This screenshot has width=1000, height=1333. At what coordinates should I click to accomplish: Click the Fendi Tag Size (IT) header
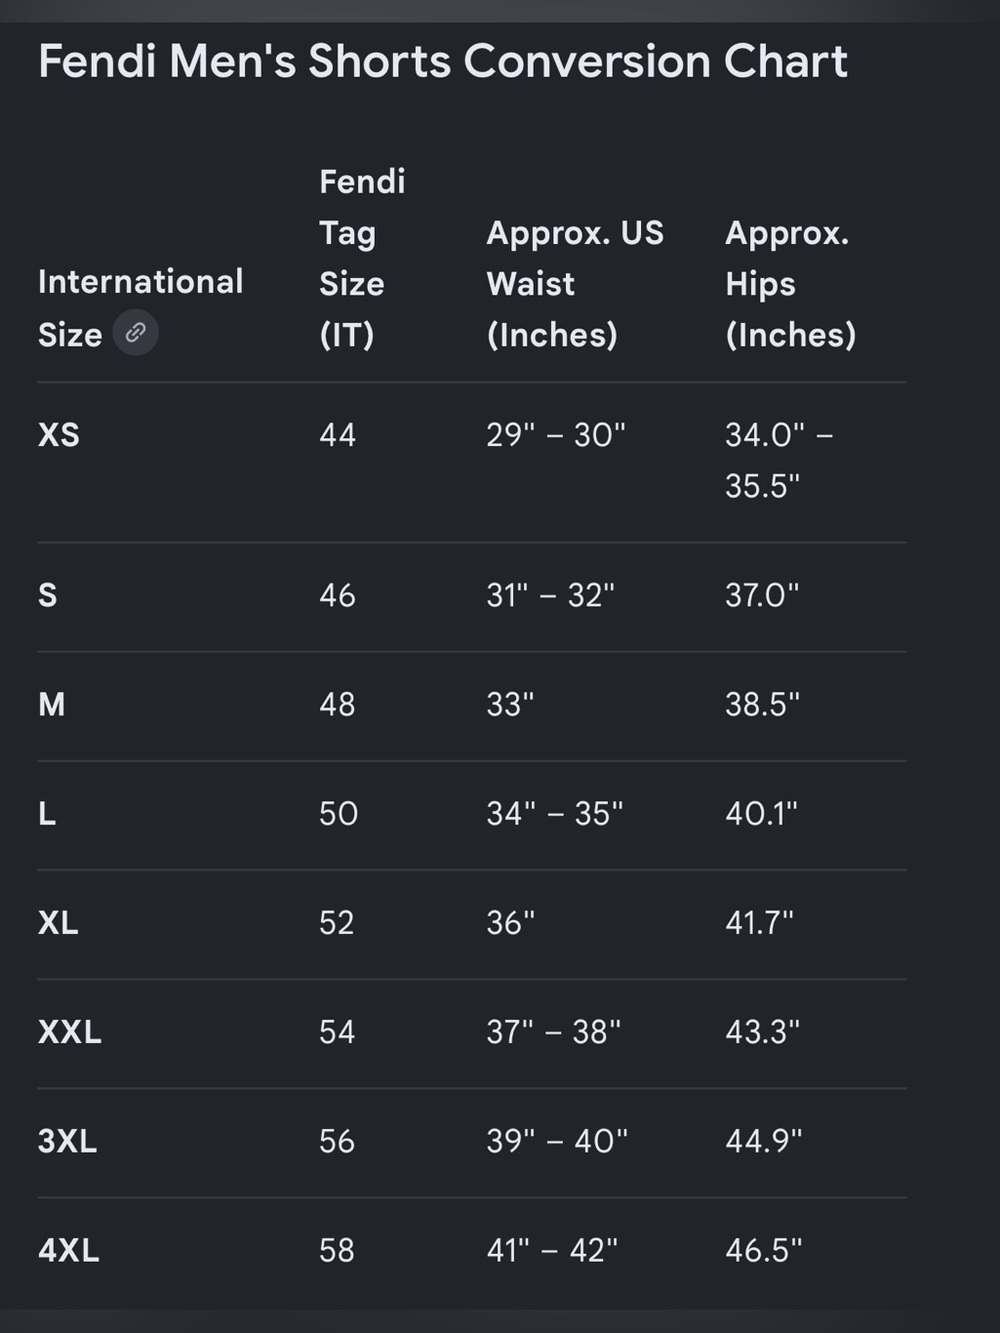coord(362,258)
